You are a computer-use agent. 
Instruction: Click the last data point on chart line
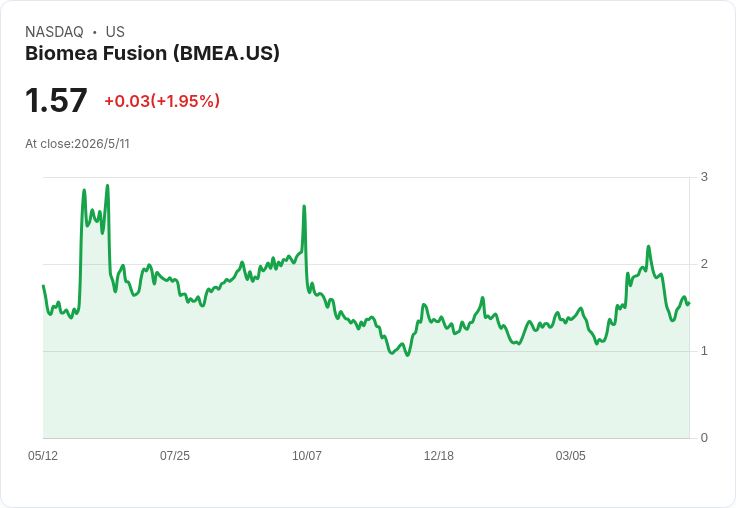click(689, 304)
